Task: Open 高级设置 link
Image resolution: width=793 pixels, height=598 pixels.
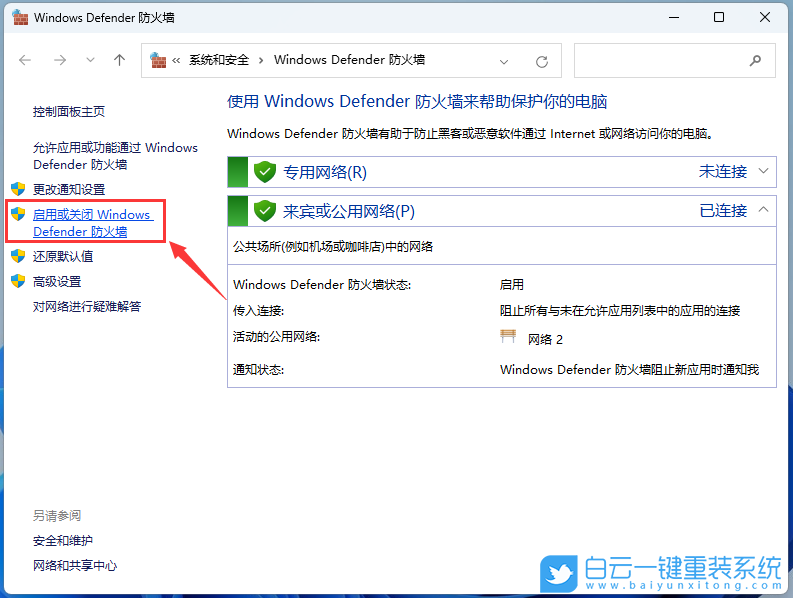Action: tap(57, 281)
